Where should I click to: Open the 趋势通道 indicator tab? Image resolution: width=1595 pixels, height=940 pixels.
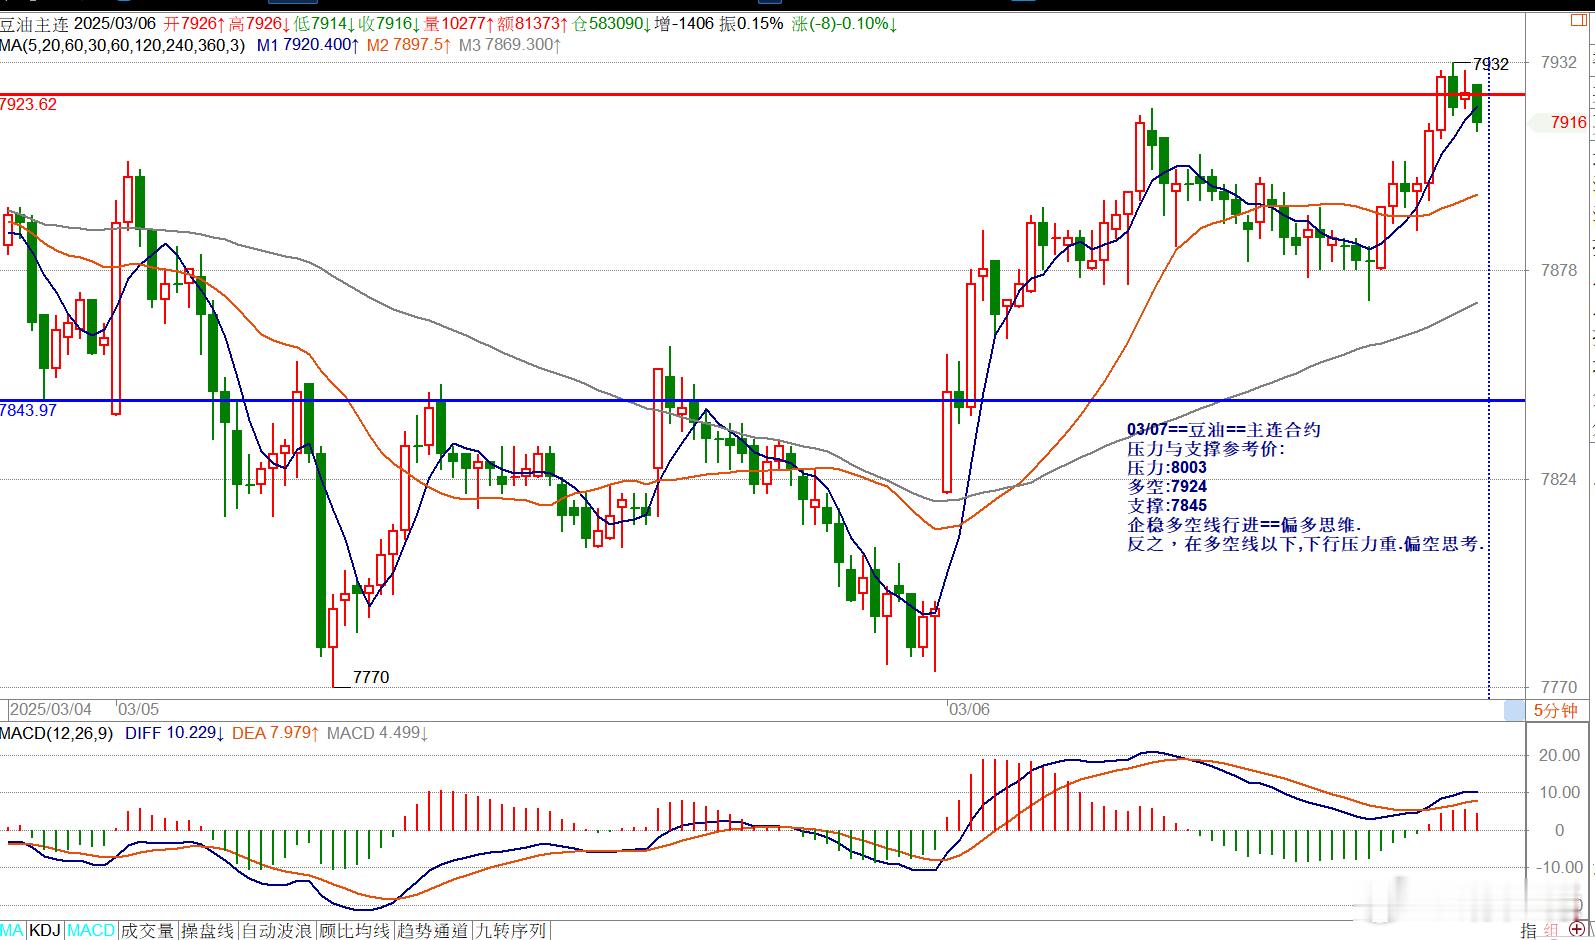coord(433,931)
